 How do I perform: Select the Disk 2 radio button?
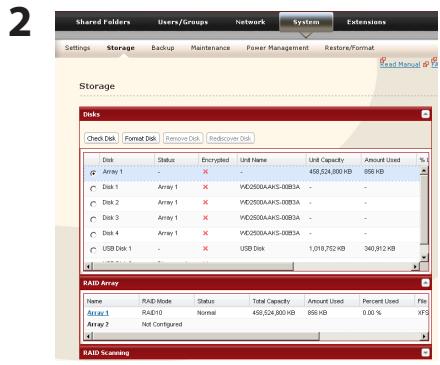pyautogui.click(x=93, y=204)
